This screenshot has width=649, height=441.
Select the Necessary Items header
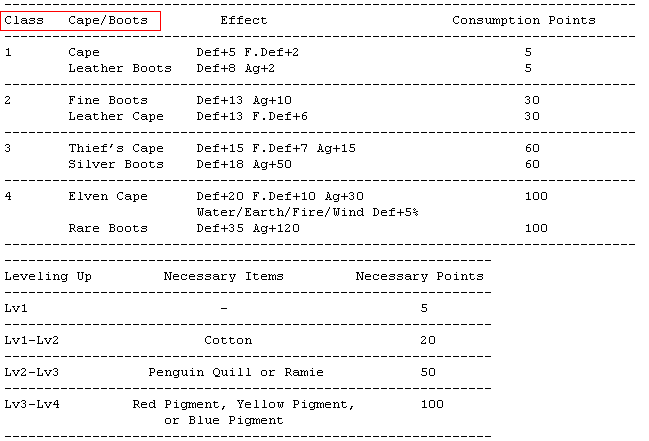[x=224, y=276]
